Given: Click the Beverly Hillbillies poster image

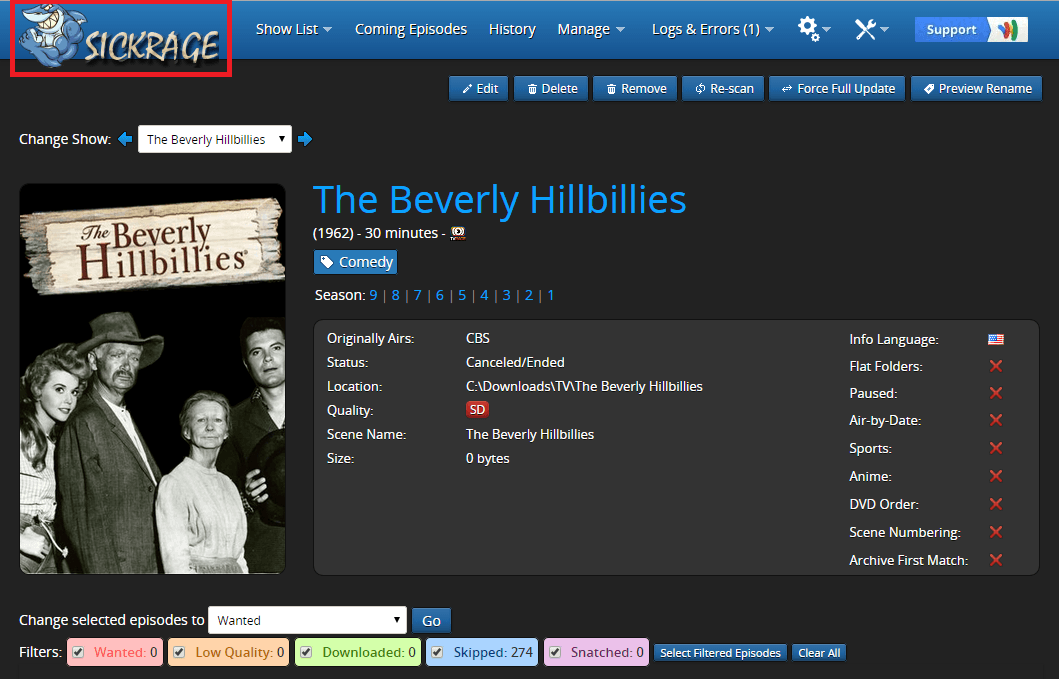Looking at the screenshot, I should pos(153,379).
